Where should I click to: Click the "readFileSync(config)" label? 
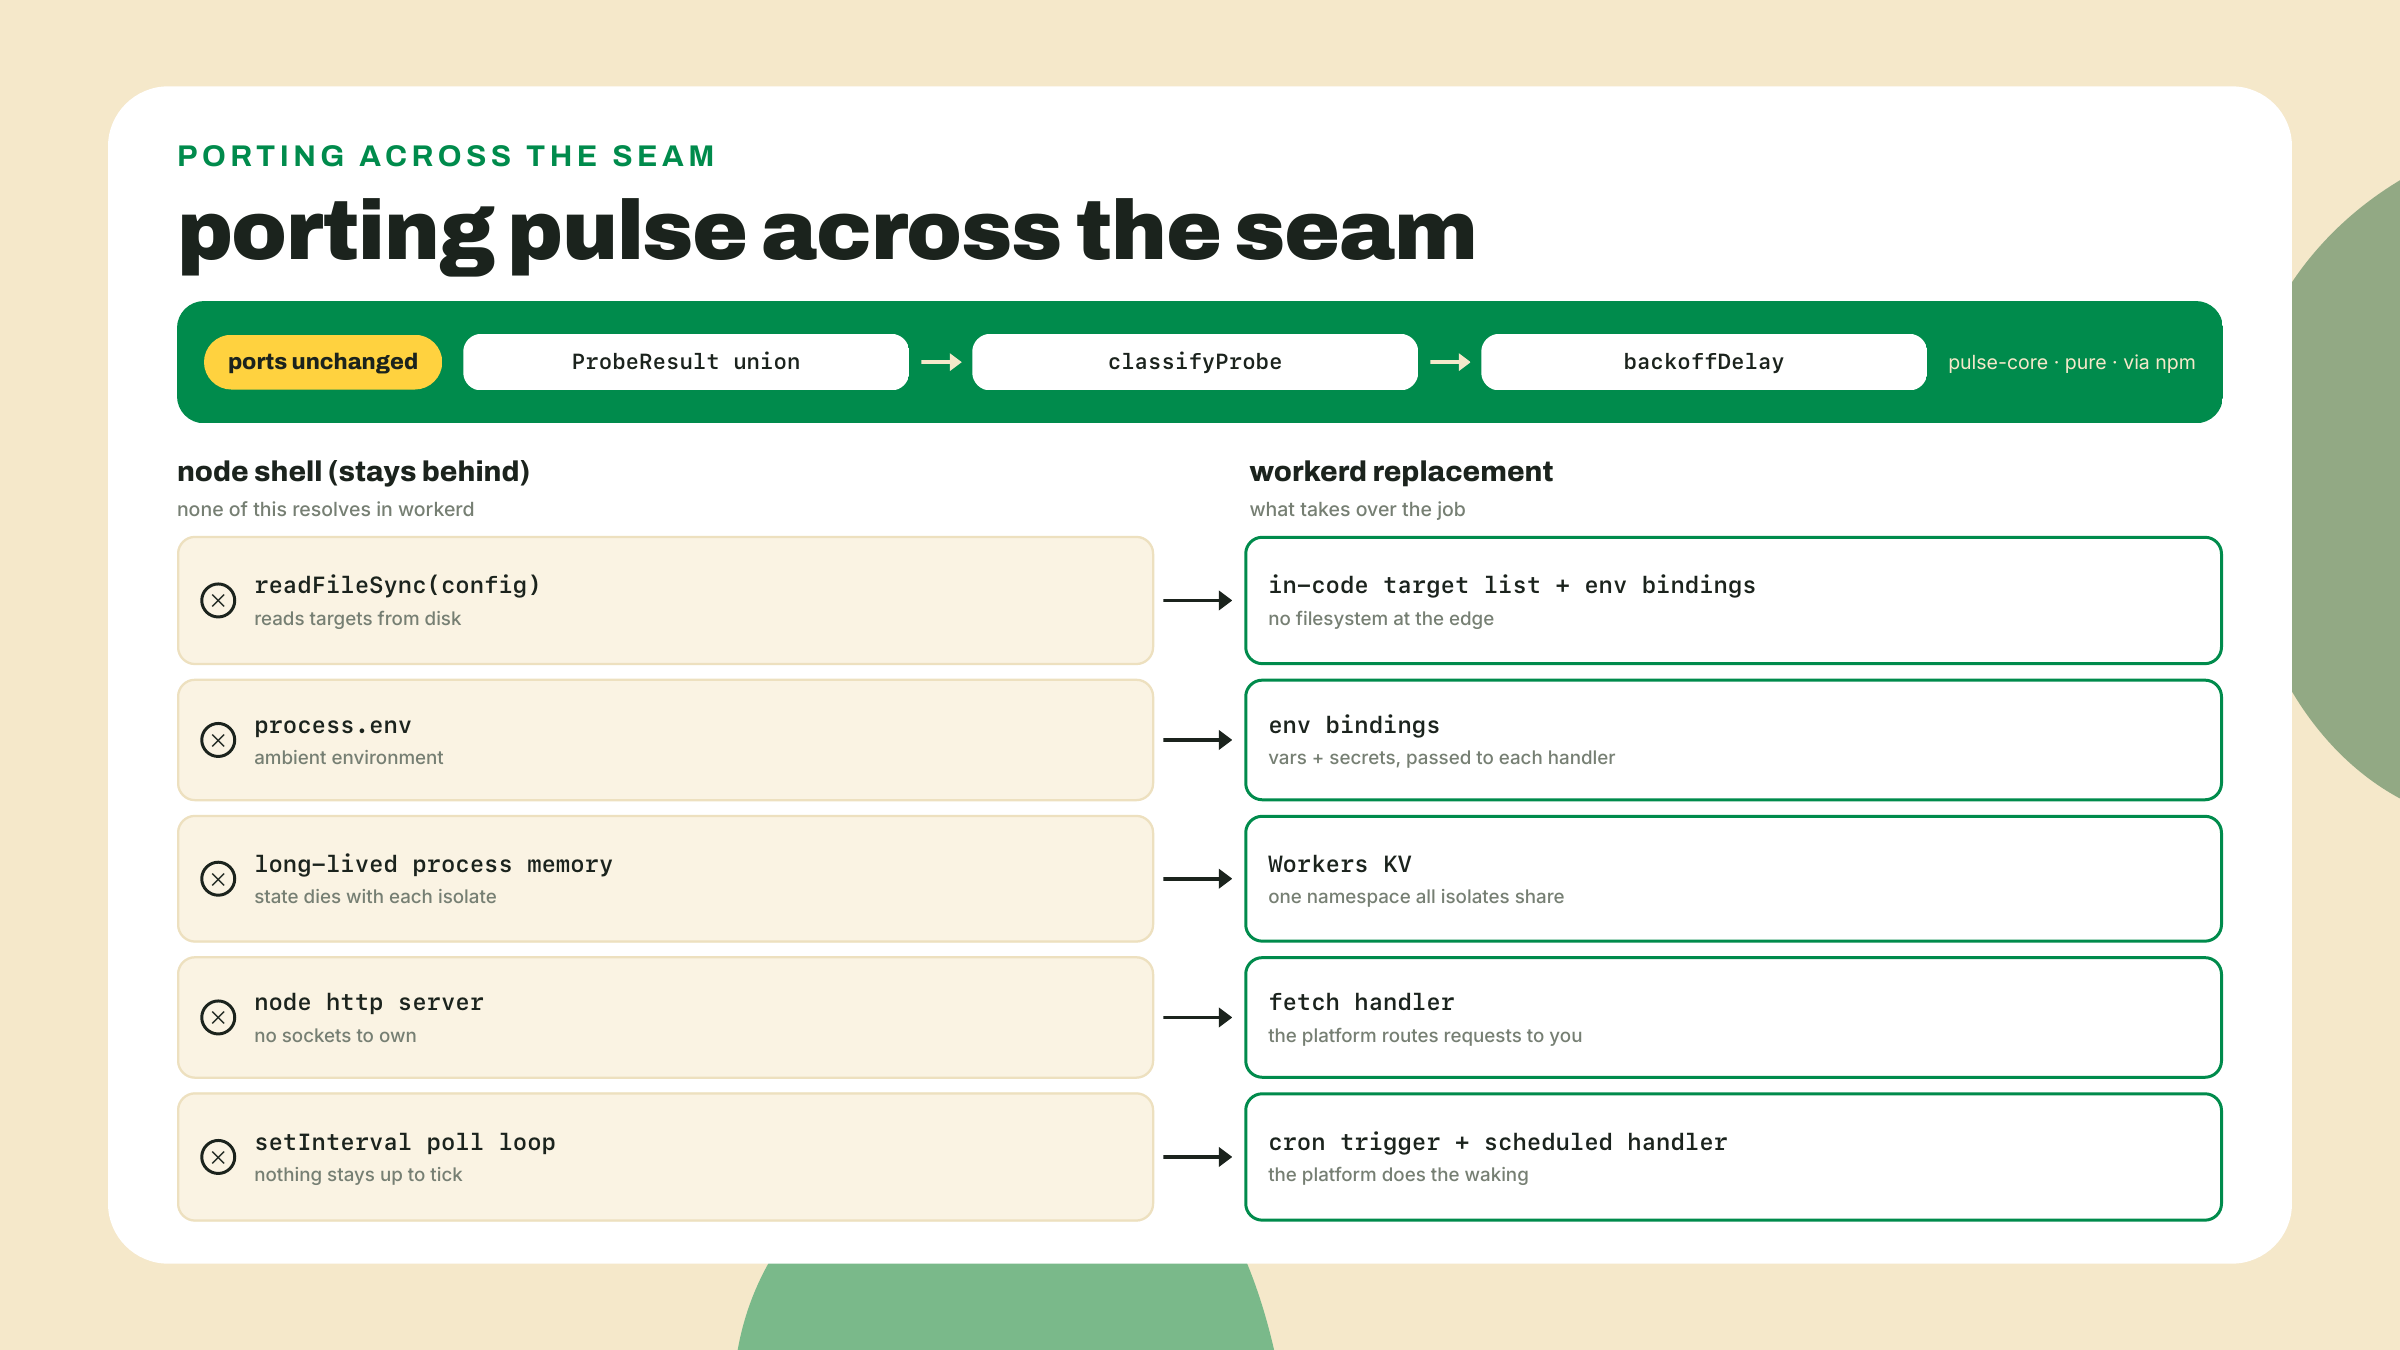click(x=397, y=585)
